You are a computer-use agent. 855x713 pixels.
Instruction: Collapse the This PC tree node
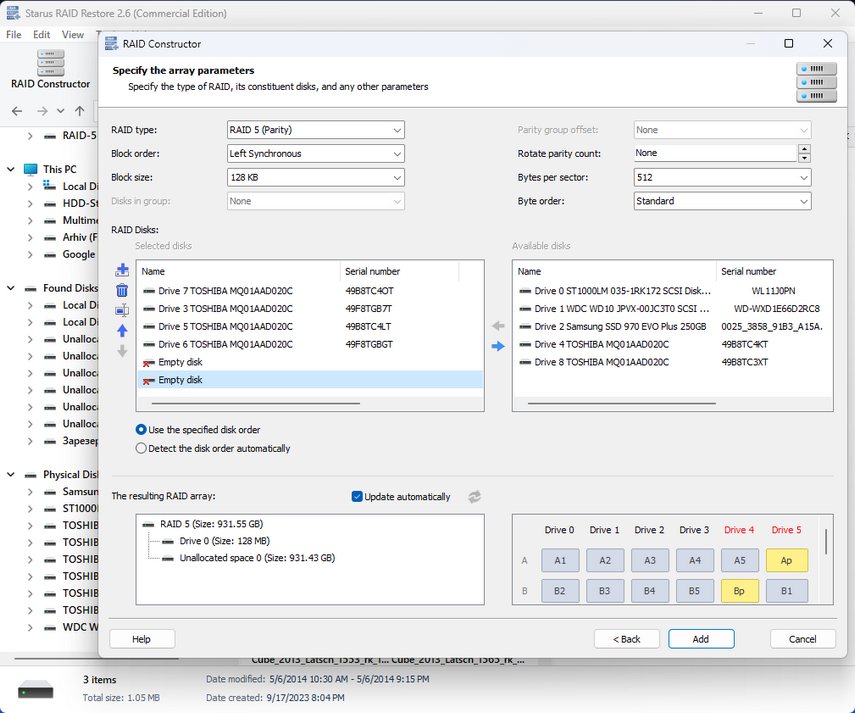(x=11, y=169)
